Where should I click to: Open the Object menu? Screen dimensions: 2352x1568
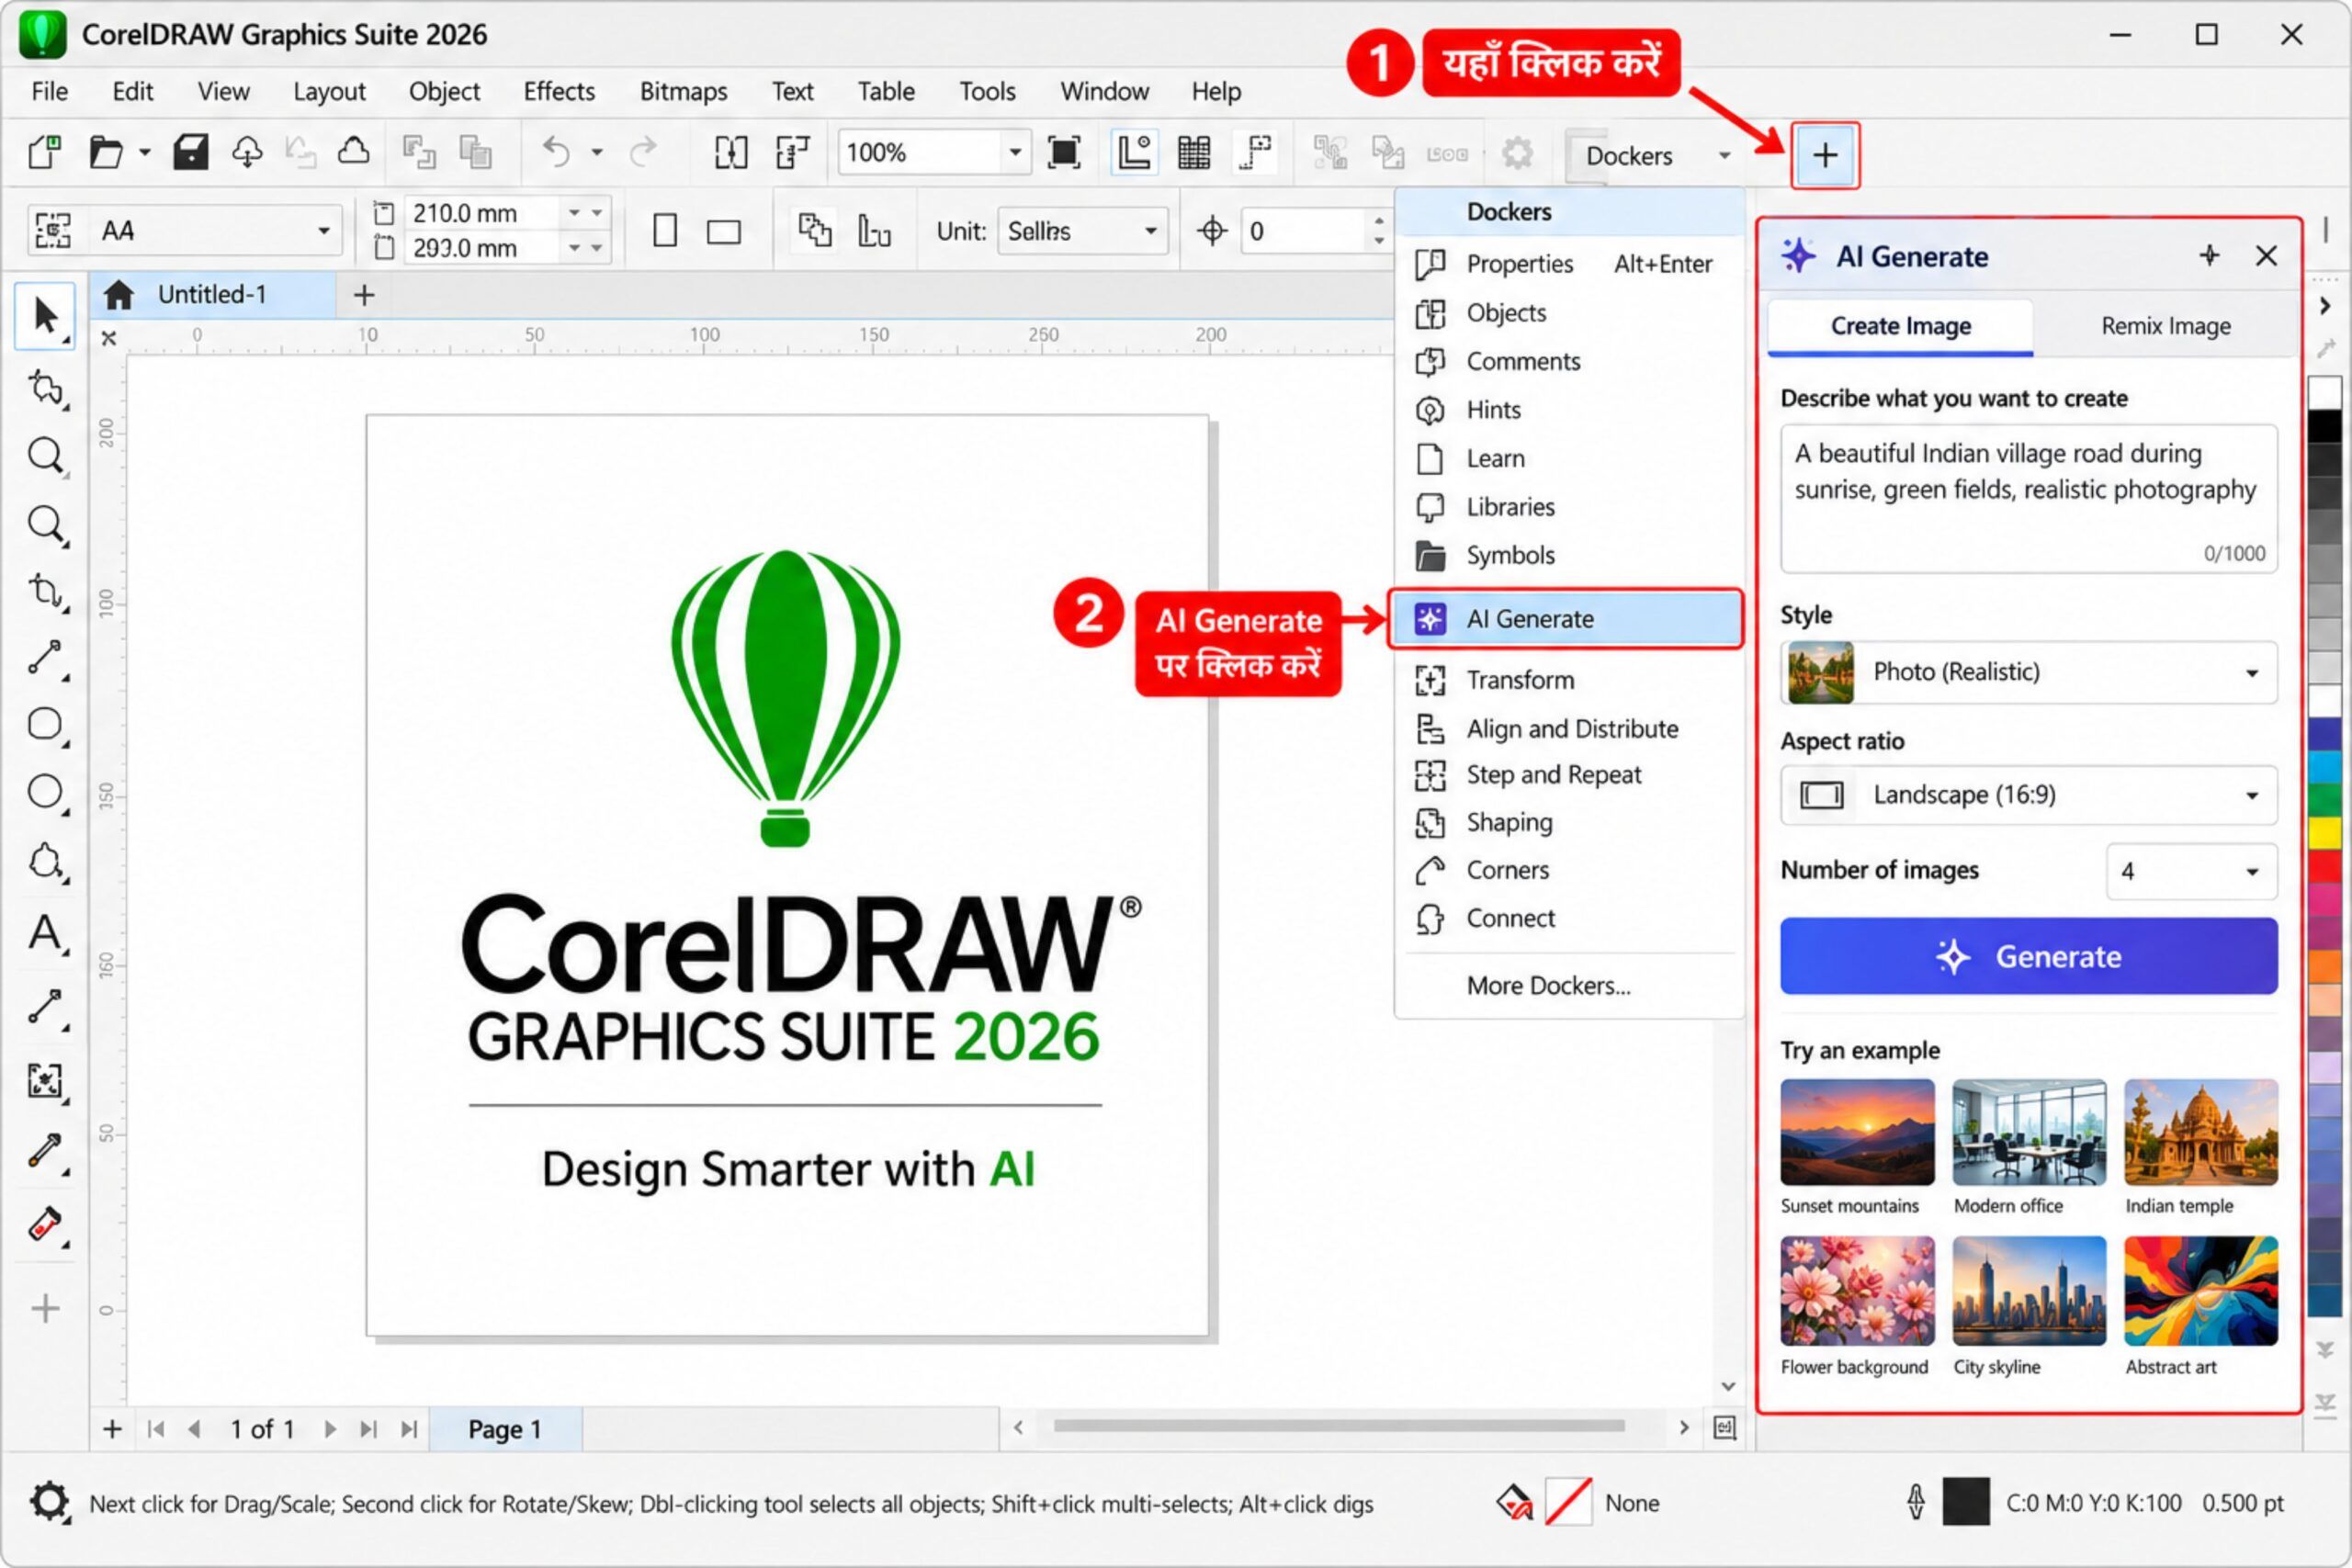[444, 91]
